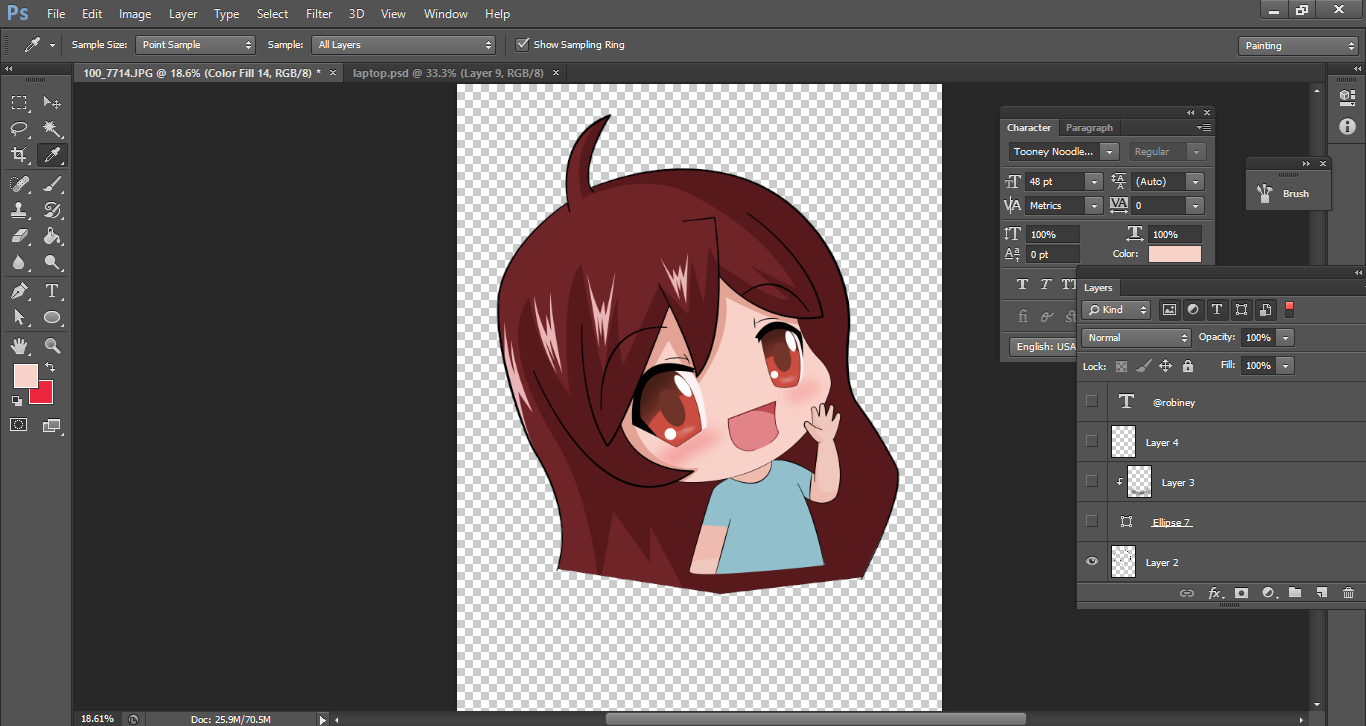
Task: Select the Rectangular Marquee tool
Action: click(x=19, y=103)
